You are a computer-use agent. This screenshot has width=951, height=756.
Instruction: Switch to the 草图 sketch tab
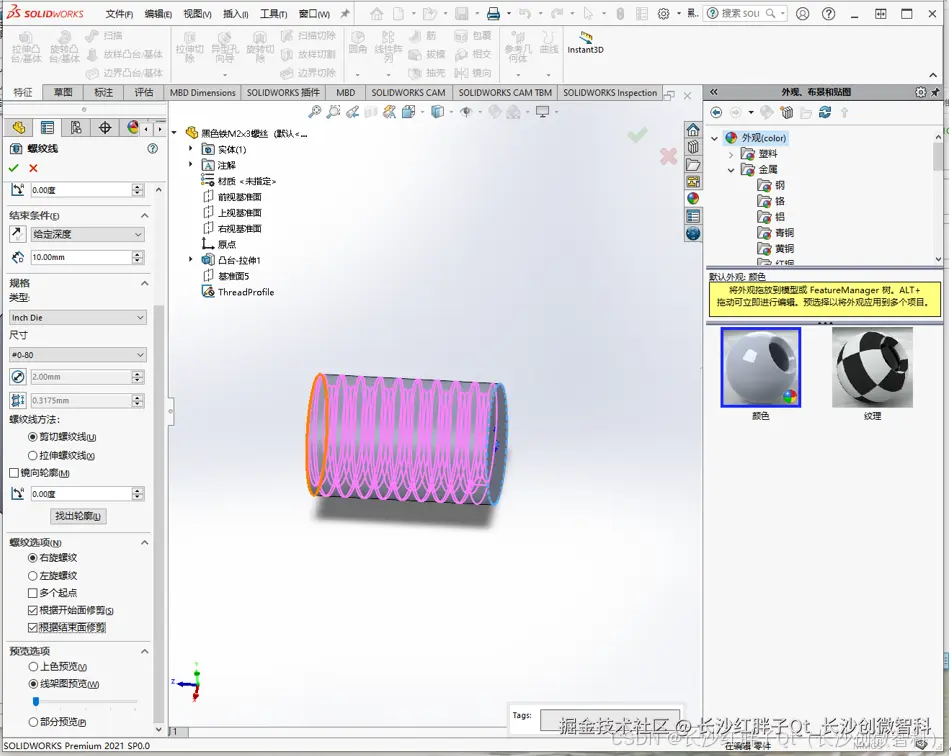(63, 92)
